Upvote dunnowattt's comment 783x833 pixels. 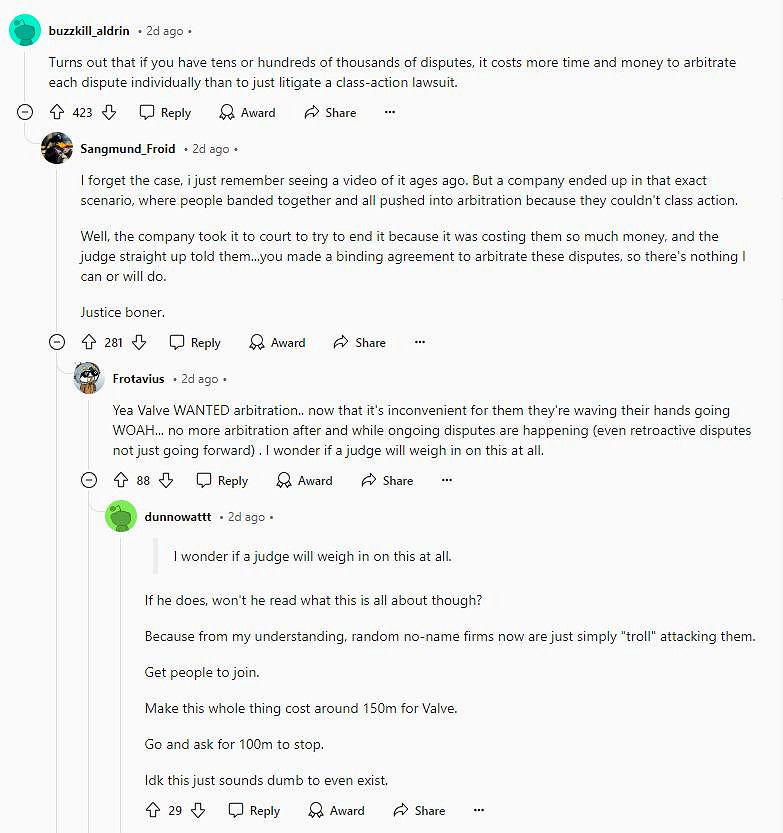152,811
